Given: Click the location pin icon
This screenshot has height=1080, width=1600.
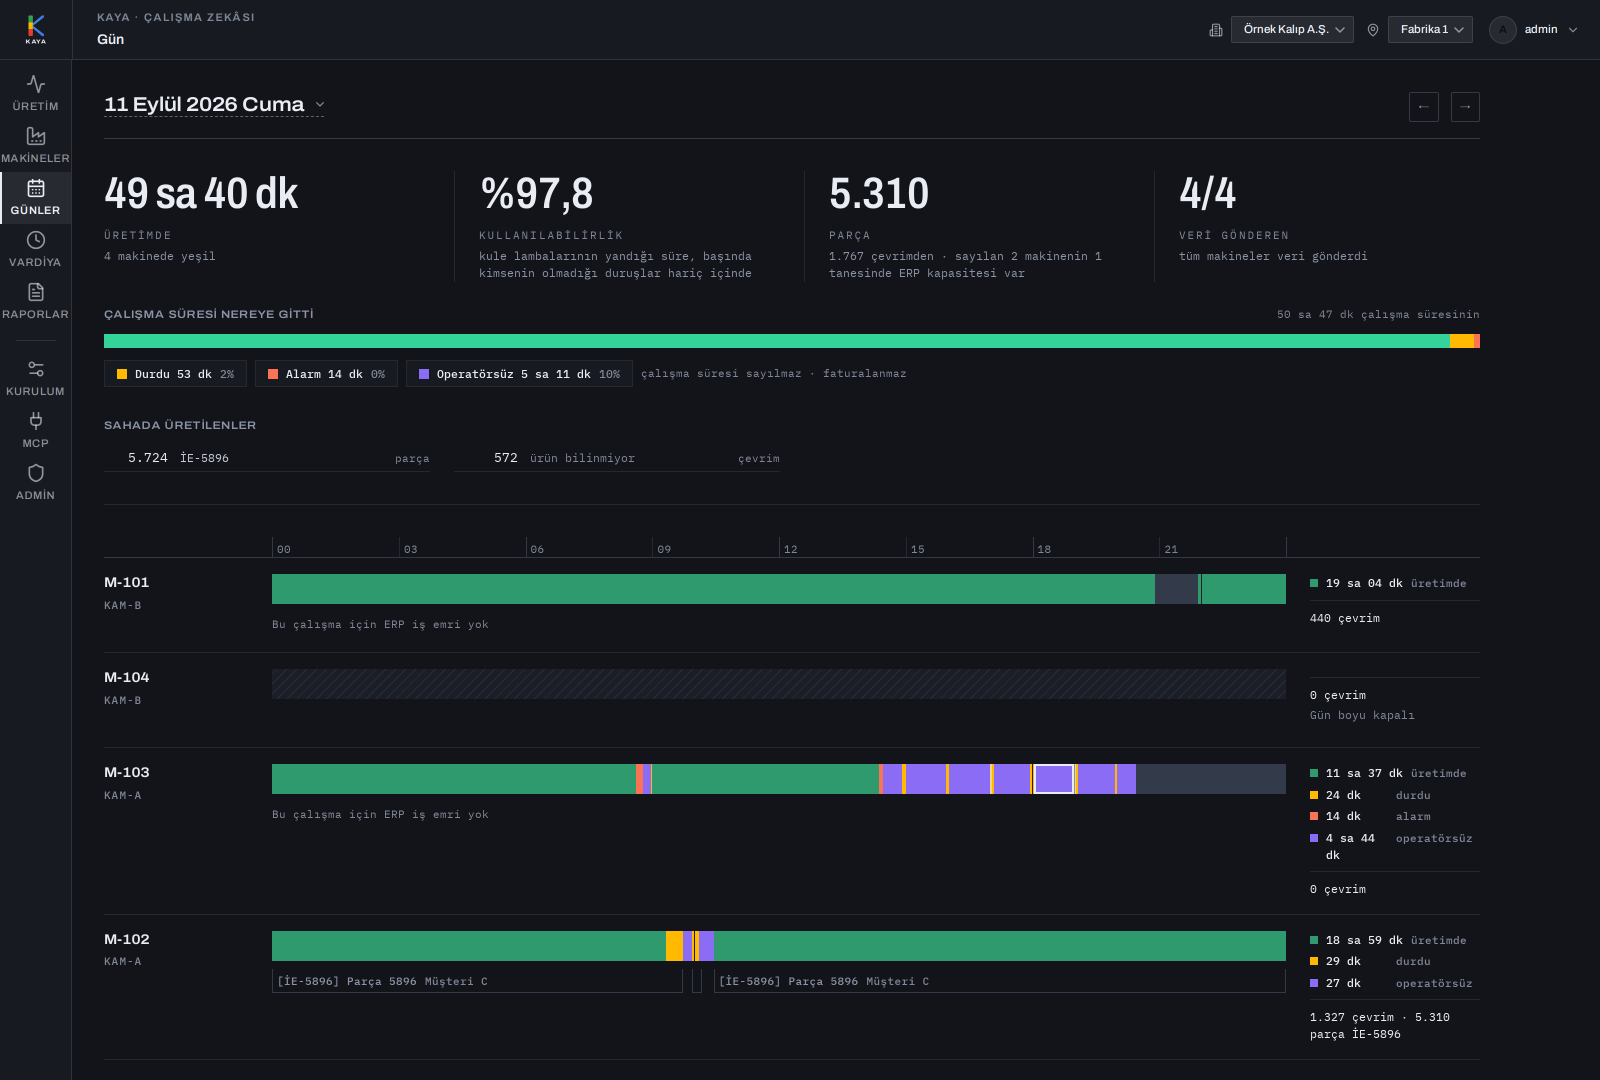Looking at the screenshot, I should pyautogui.click(x=1373, y=30).
